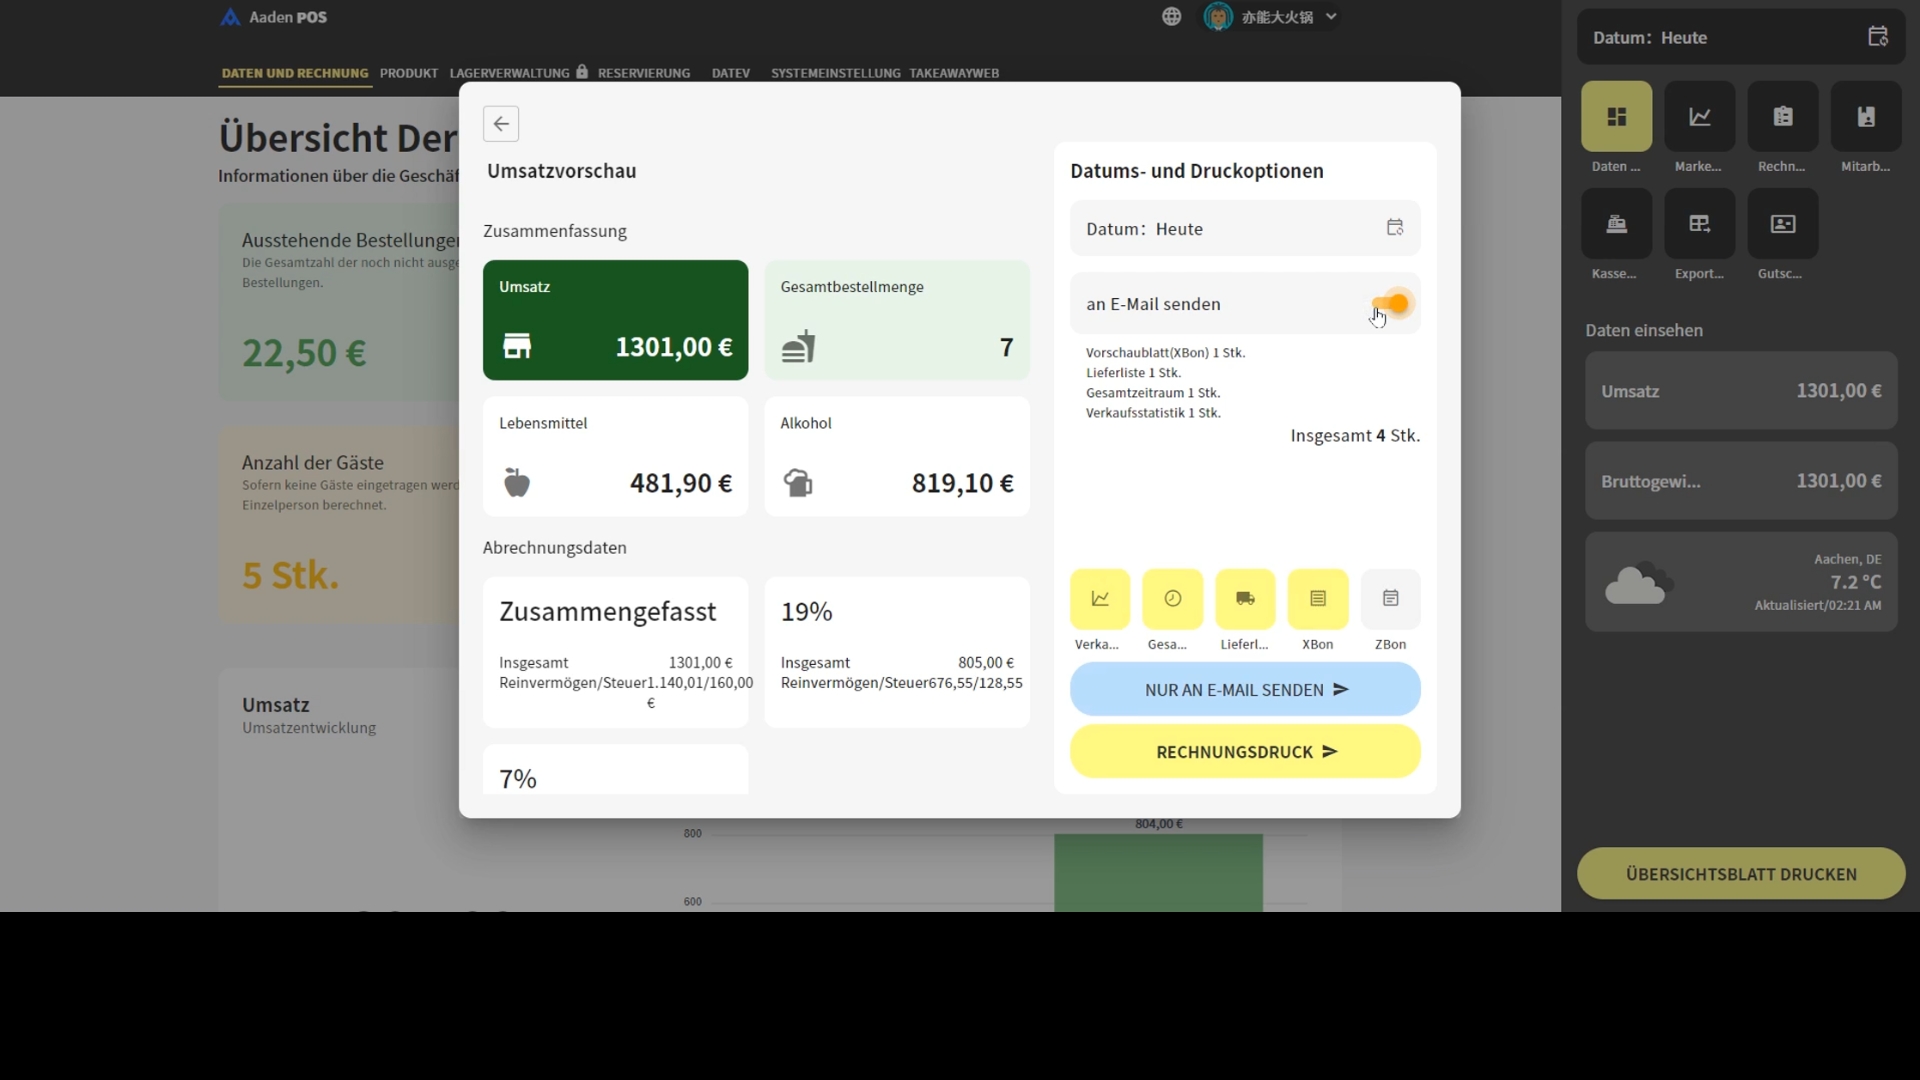Select the Umsatz 1301,00 € summary card
The height and width of the screenshot is (1080, 1920).
(x=615, y=320)
